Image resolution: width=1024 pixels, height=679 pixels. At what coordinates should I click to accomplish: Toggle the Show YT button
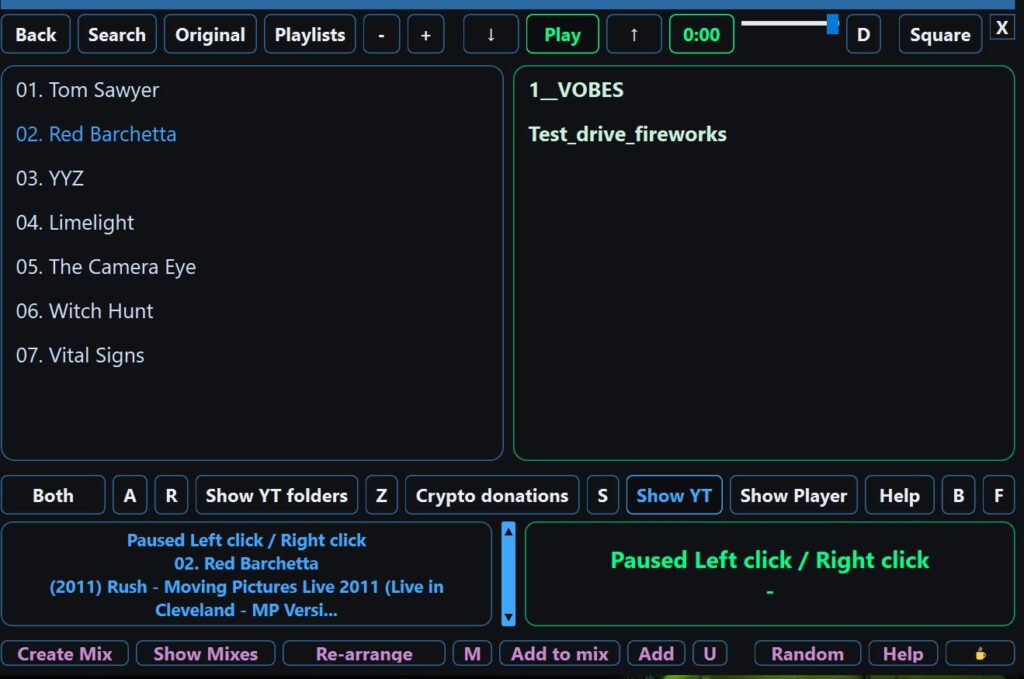674,495
